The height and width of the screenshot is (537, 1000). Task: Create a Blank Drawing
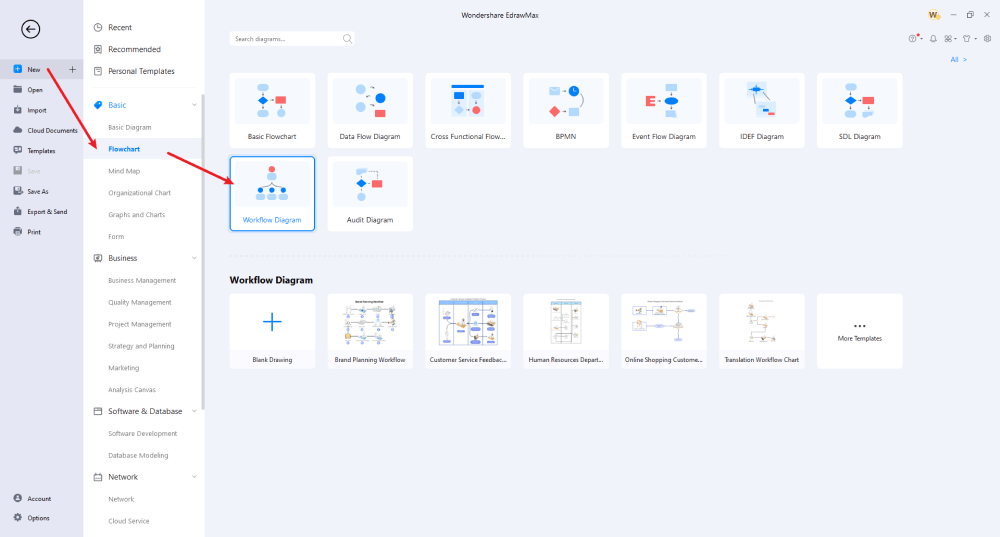click(272, 331)
